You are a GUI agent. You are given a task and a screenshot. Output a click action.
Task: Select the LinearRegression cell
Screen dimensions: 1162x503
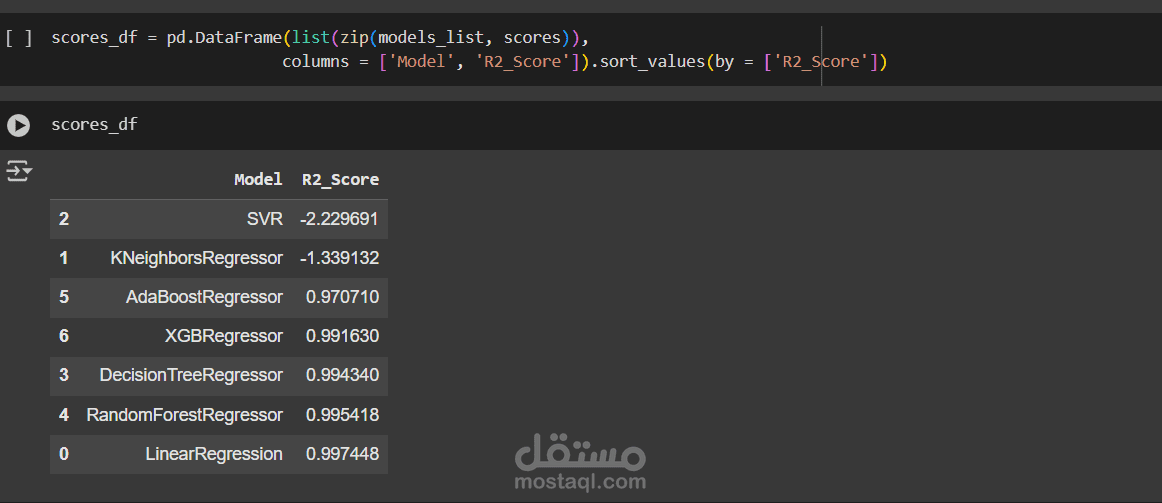(x=213, y=454)
